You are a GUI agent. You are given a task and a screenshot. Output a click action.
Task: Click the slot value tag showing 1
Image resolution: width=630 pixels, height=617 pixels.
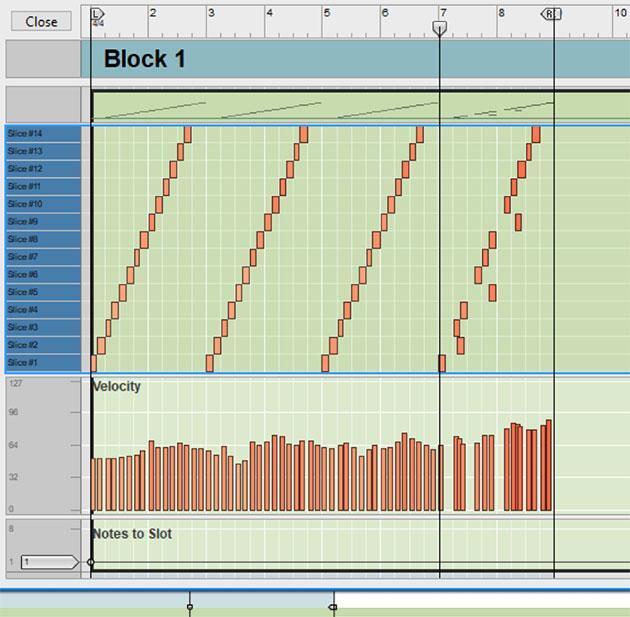(45, 562)
